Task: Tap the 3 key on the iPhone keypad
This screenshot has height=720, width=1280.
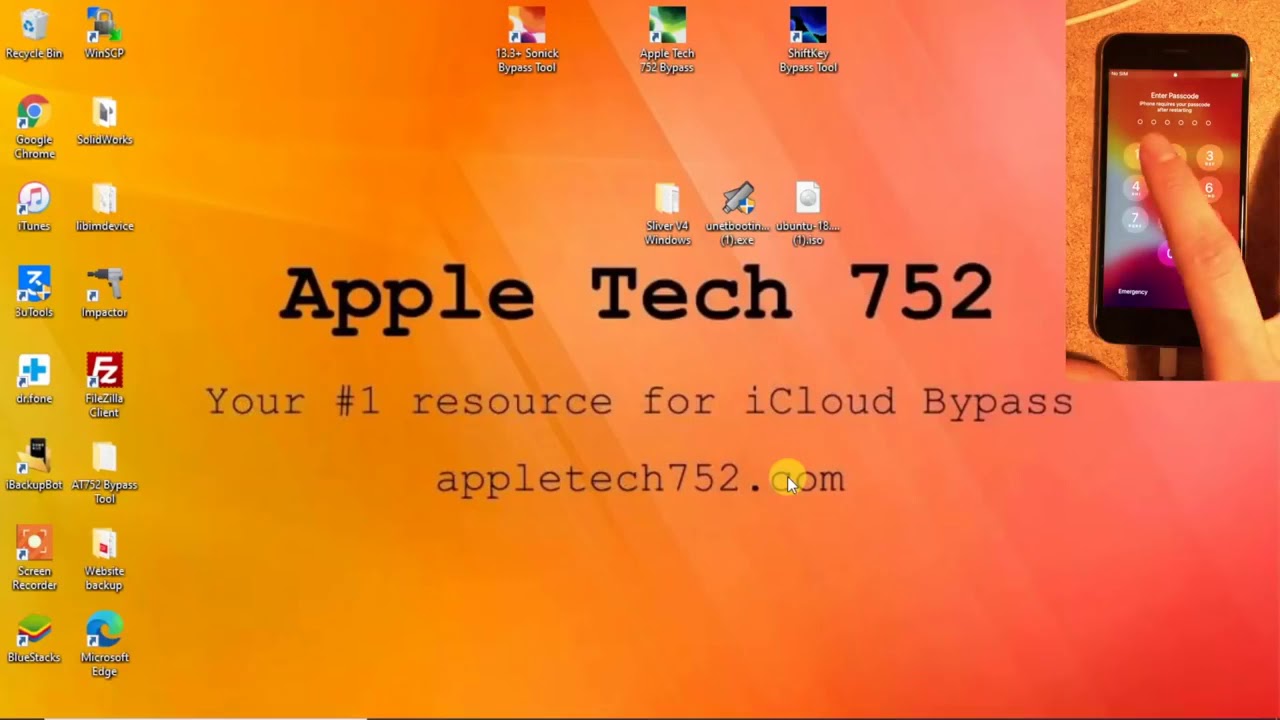Action: click(x=1209, y=157)
